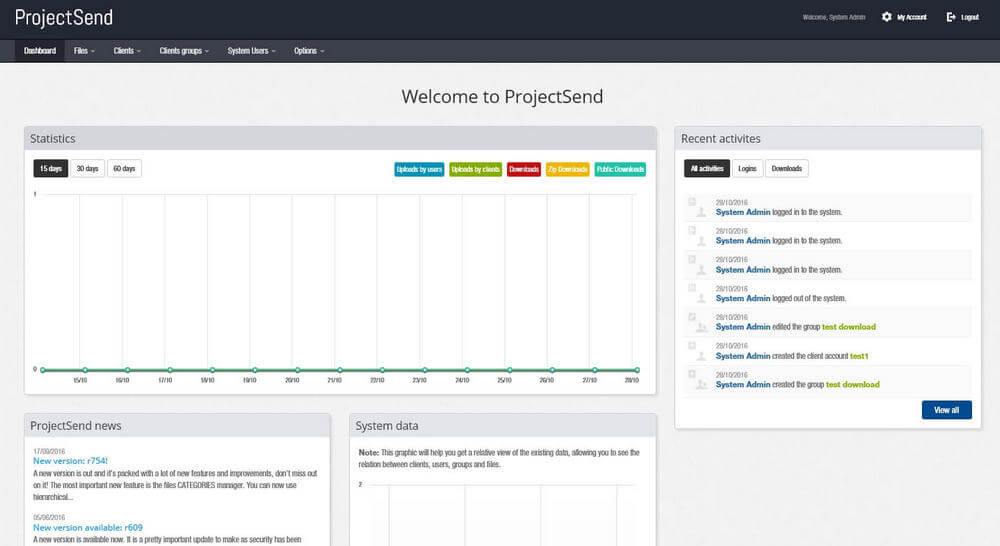This screenshot has width=1000, height=546.
Task: Click the Statistics panel heading
Action: 52,138
